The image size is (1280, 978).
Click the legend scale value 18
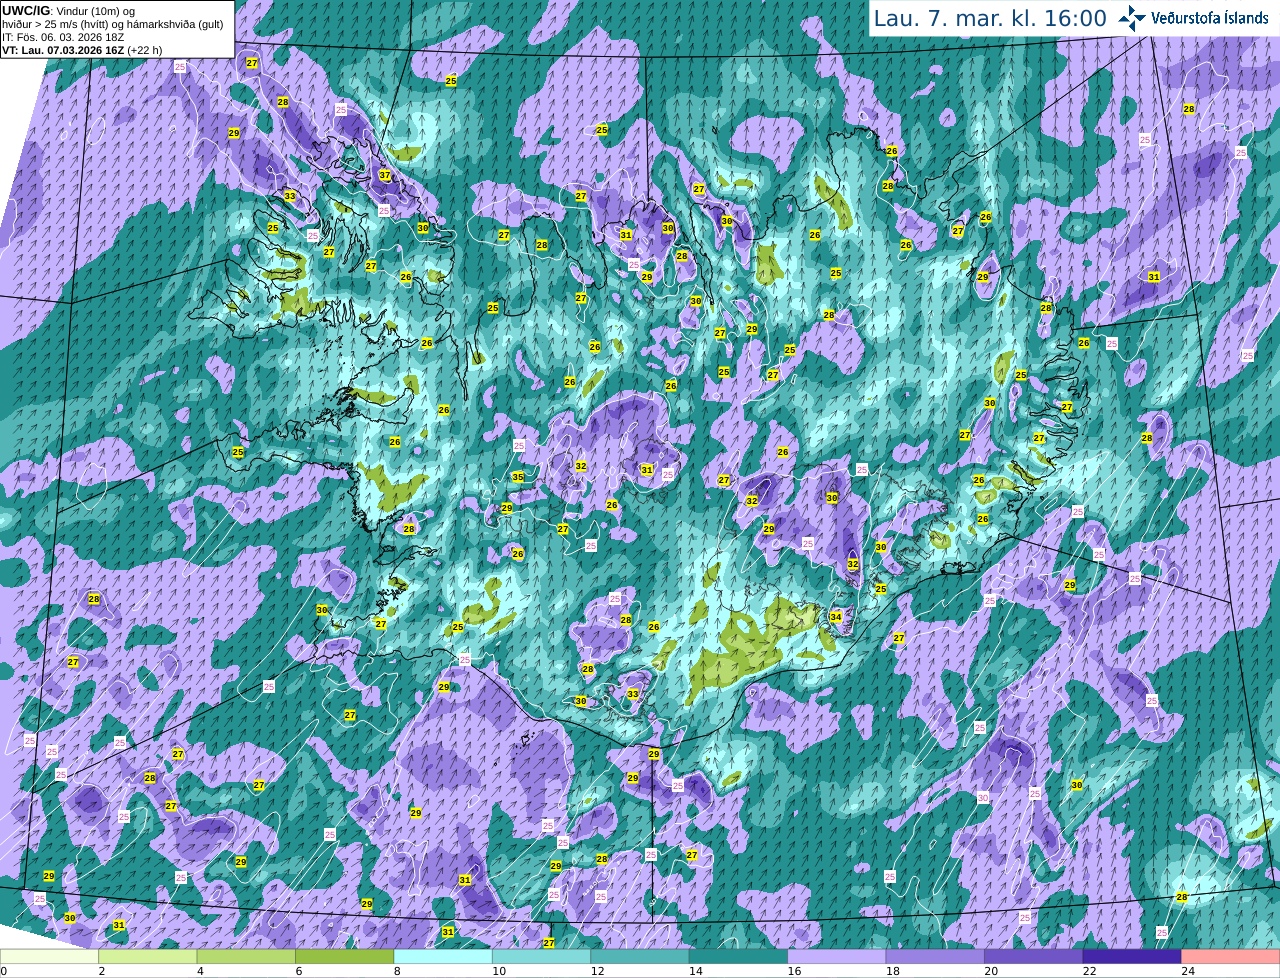892,971
